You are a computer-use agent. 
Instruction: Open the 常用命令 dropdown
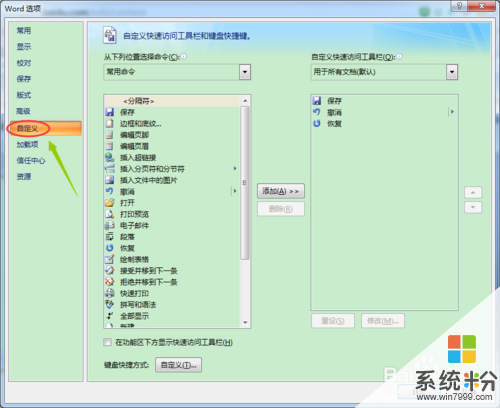tap(245, 72)
